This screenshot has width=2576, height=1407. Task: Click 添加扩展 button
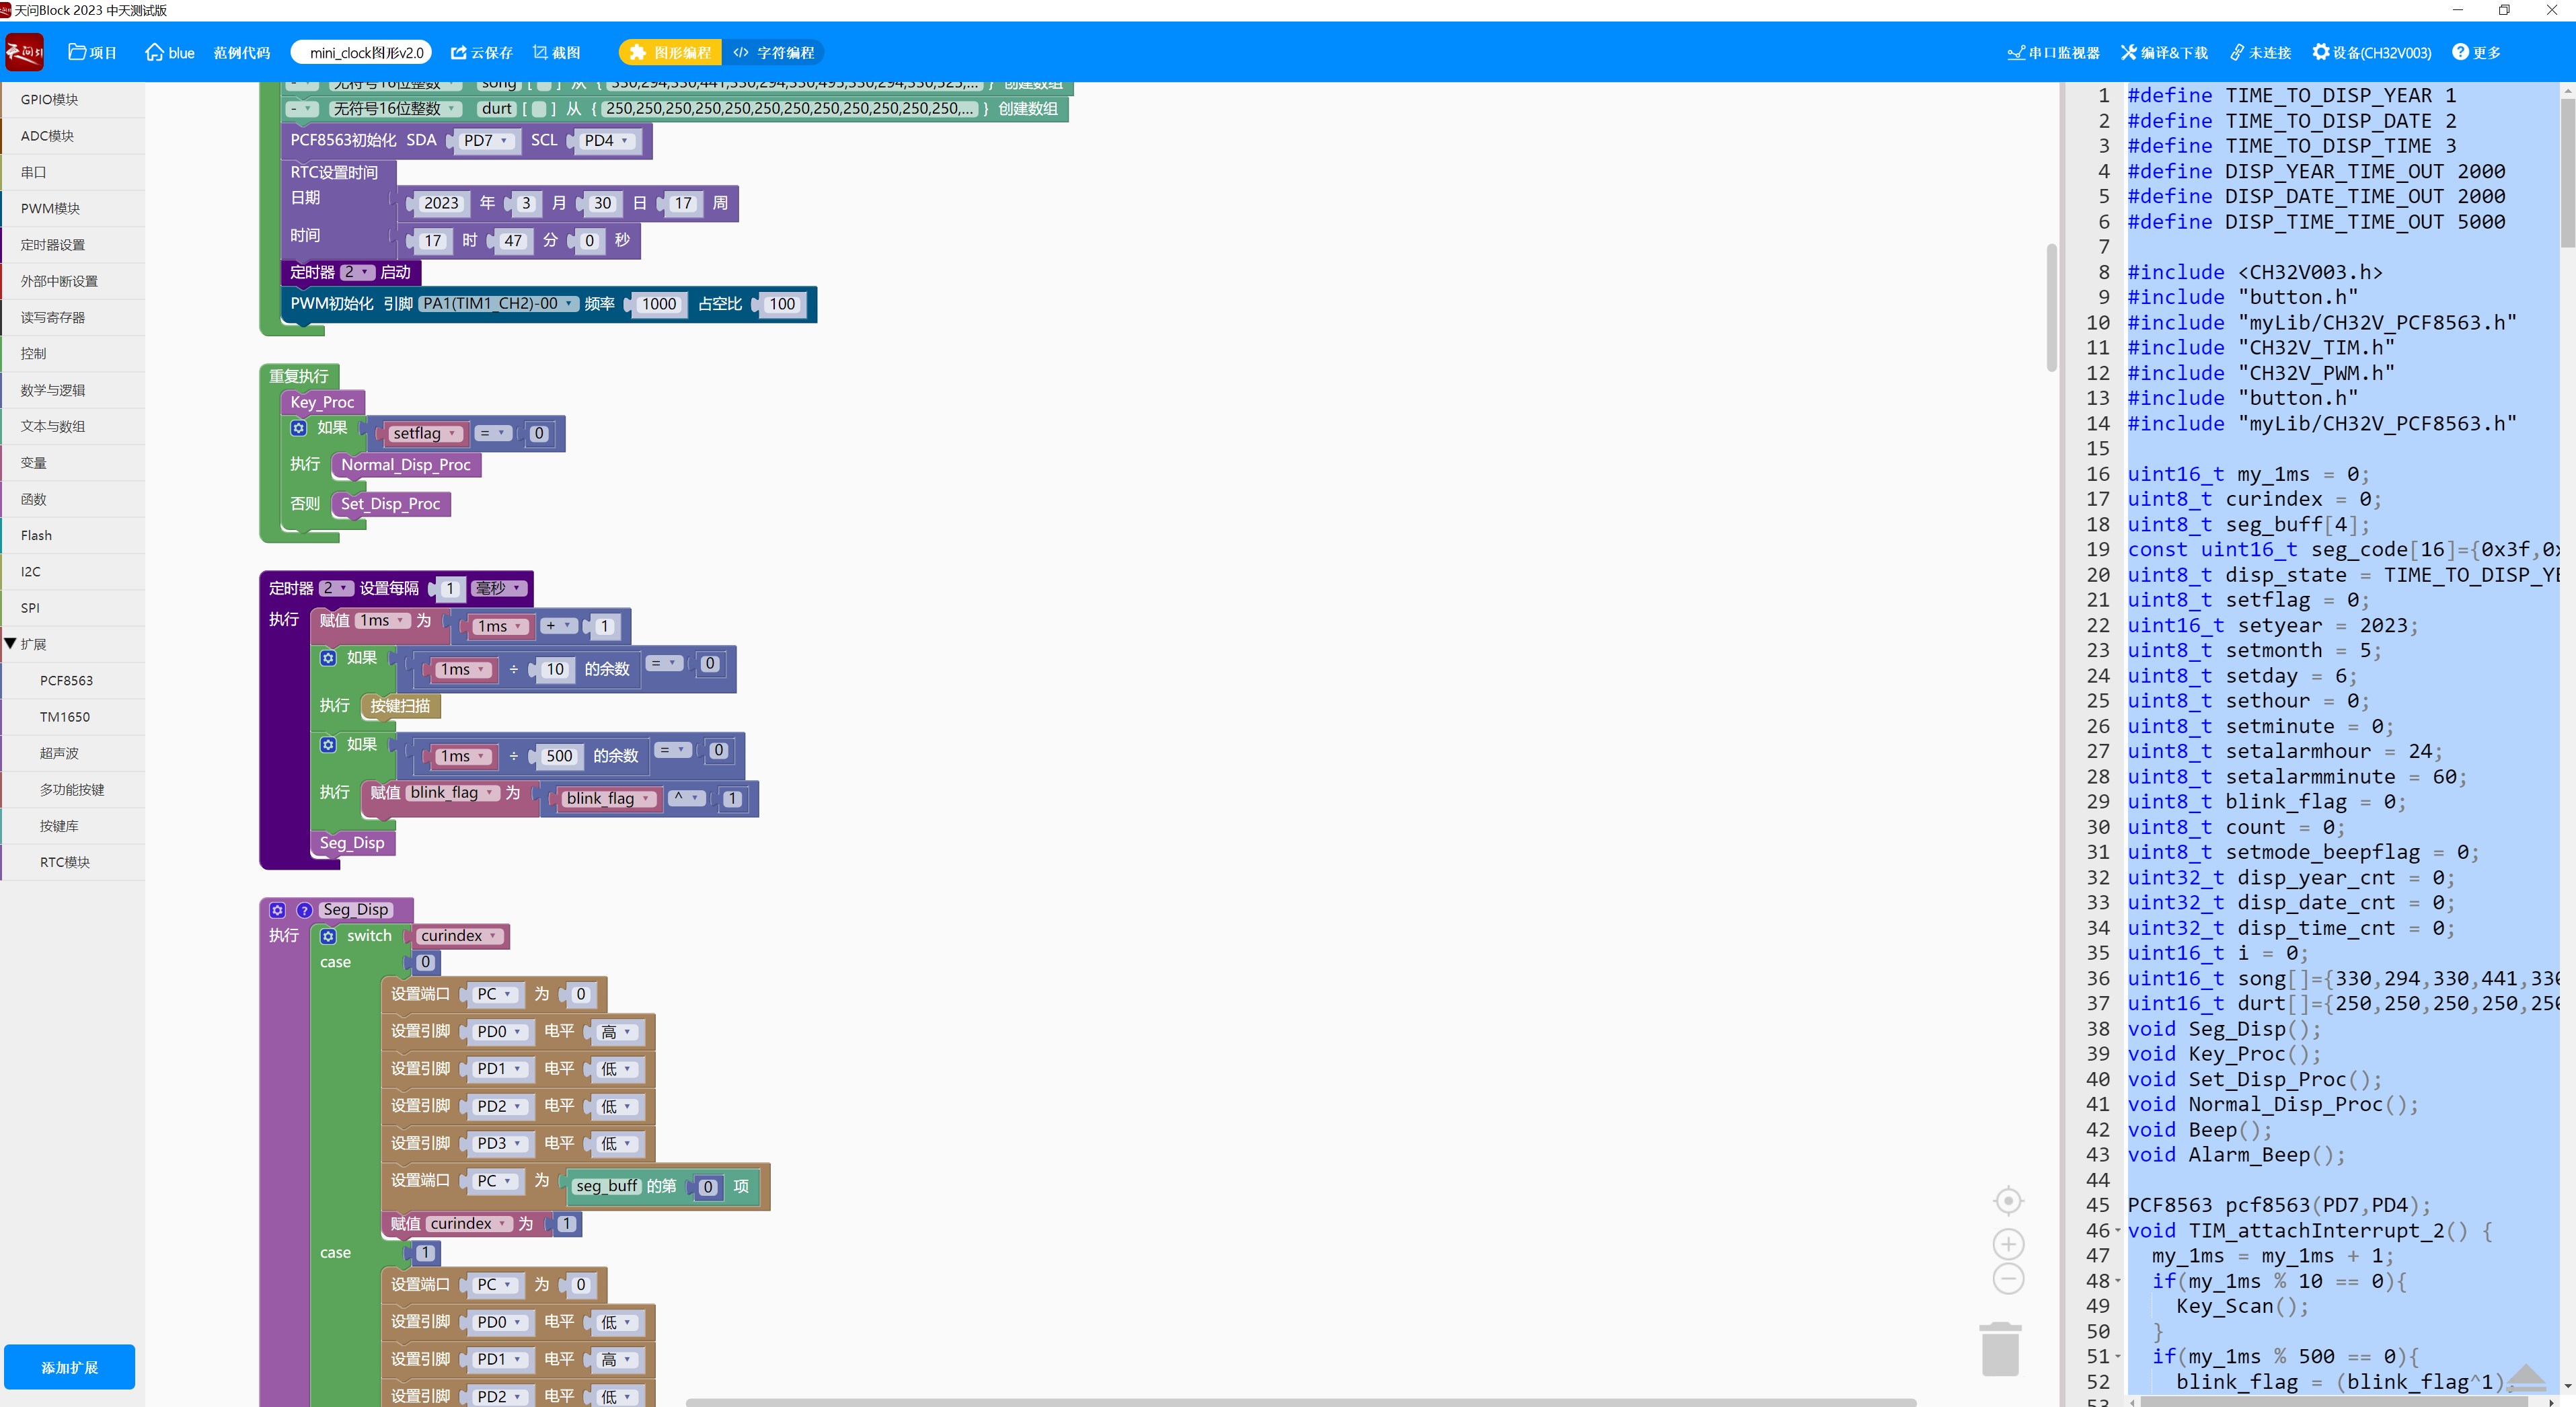69,1367
